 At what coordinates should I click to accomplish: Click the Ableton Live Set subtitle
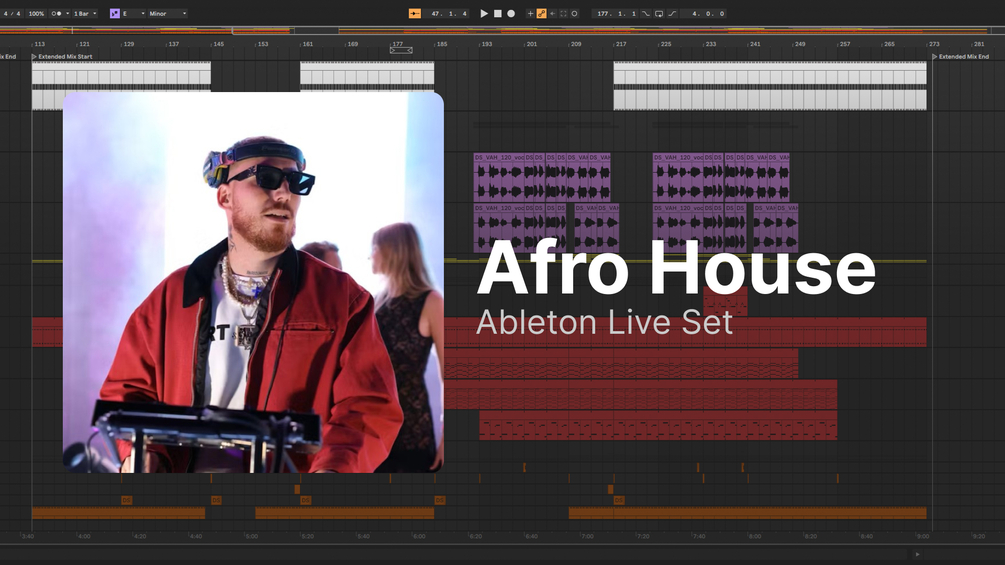pos(604,322)
